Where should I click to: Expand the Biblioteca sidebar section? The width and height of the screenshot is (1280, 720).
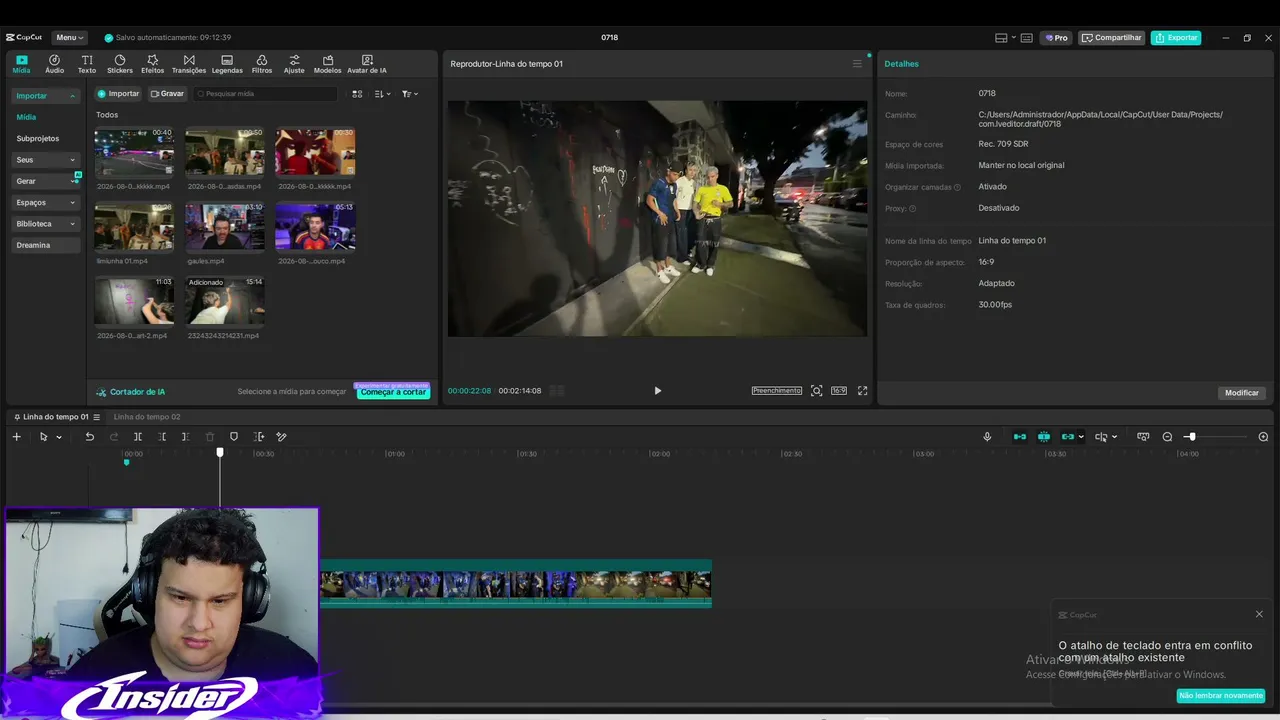pos(46,224)
